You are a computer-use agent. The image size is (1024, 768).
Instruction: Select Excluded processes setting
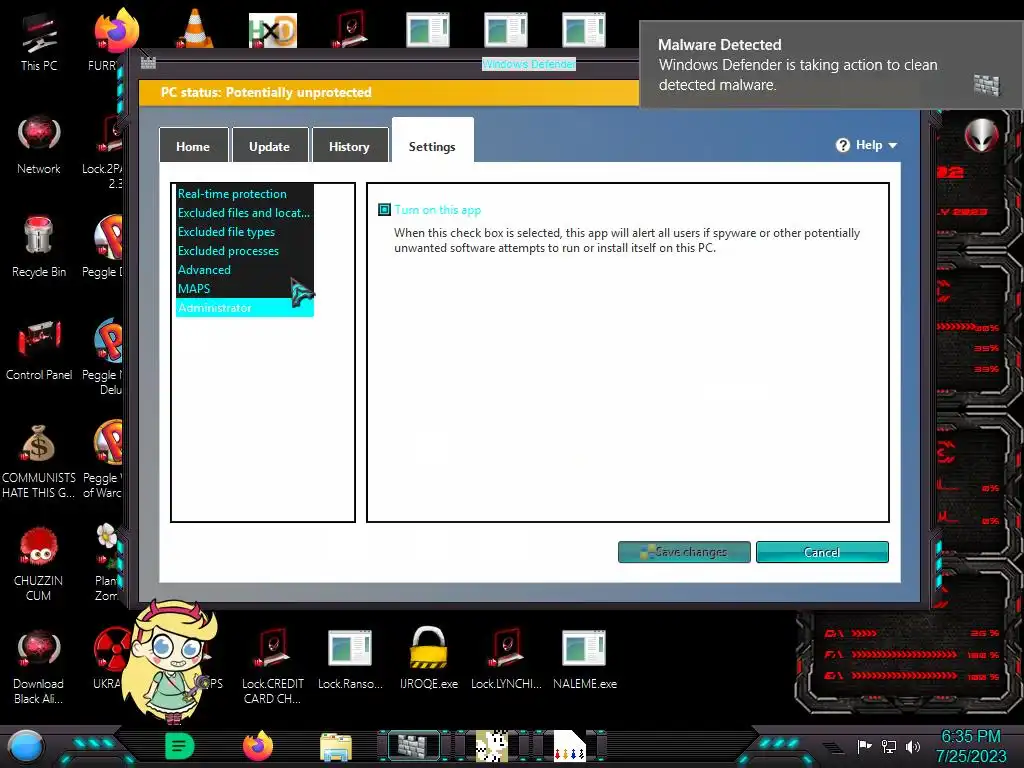[x=245, y=251]
